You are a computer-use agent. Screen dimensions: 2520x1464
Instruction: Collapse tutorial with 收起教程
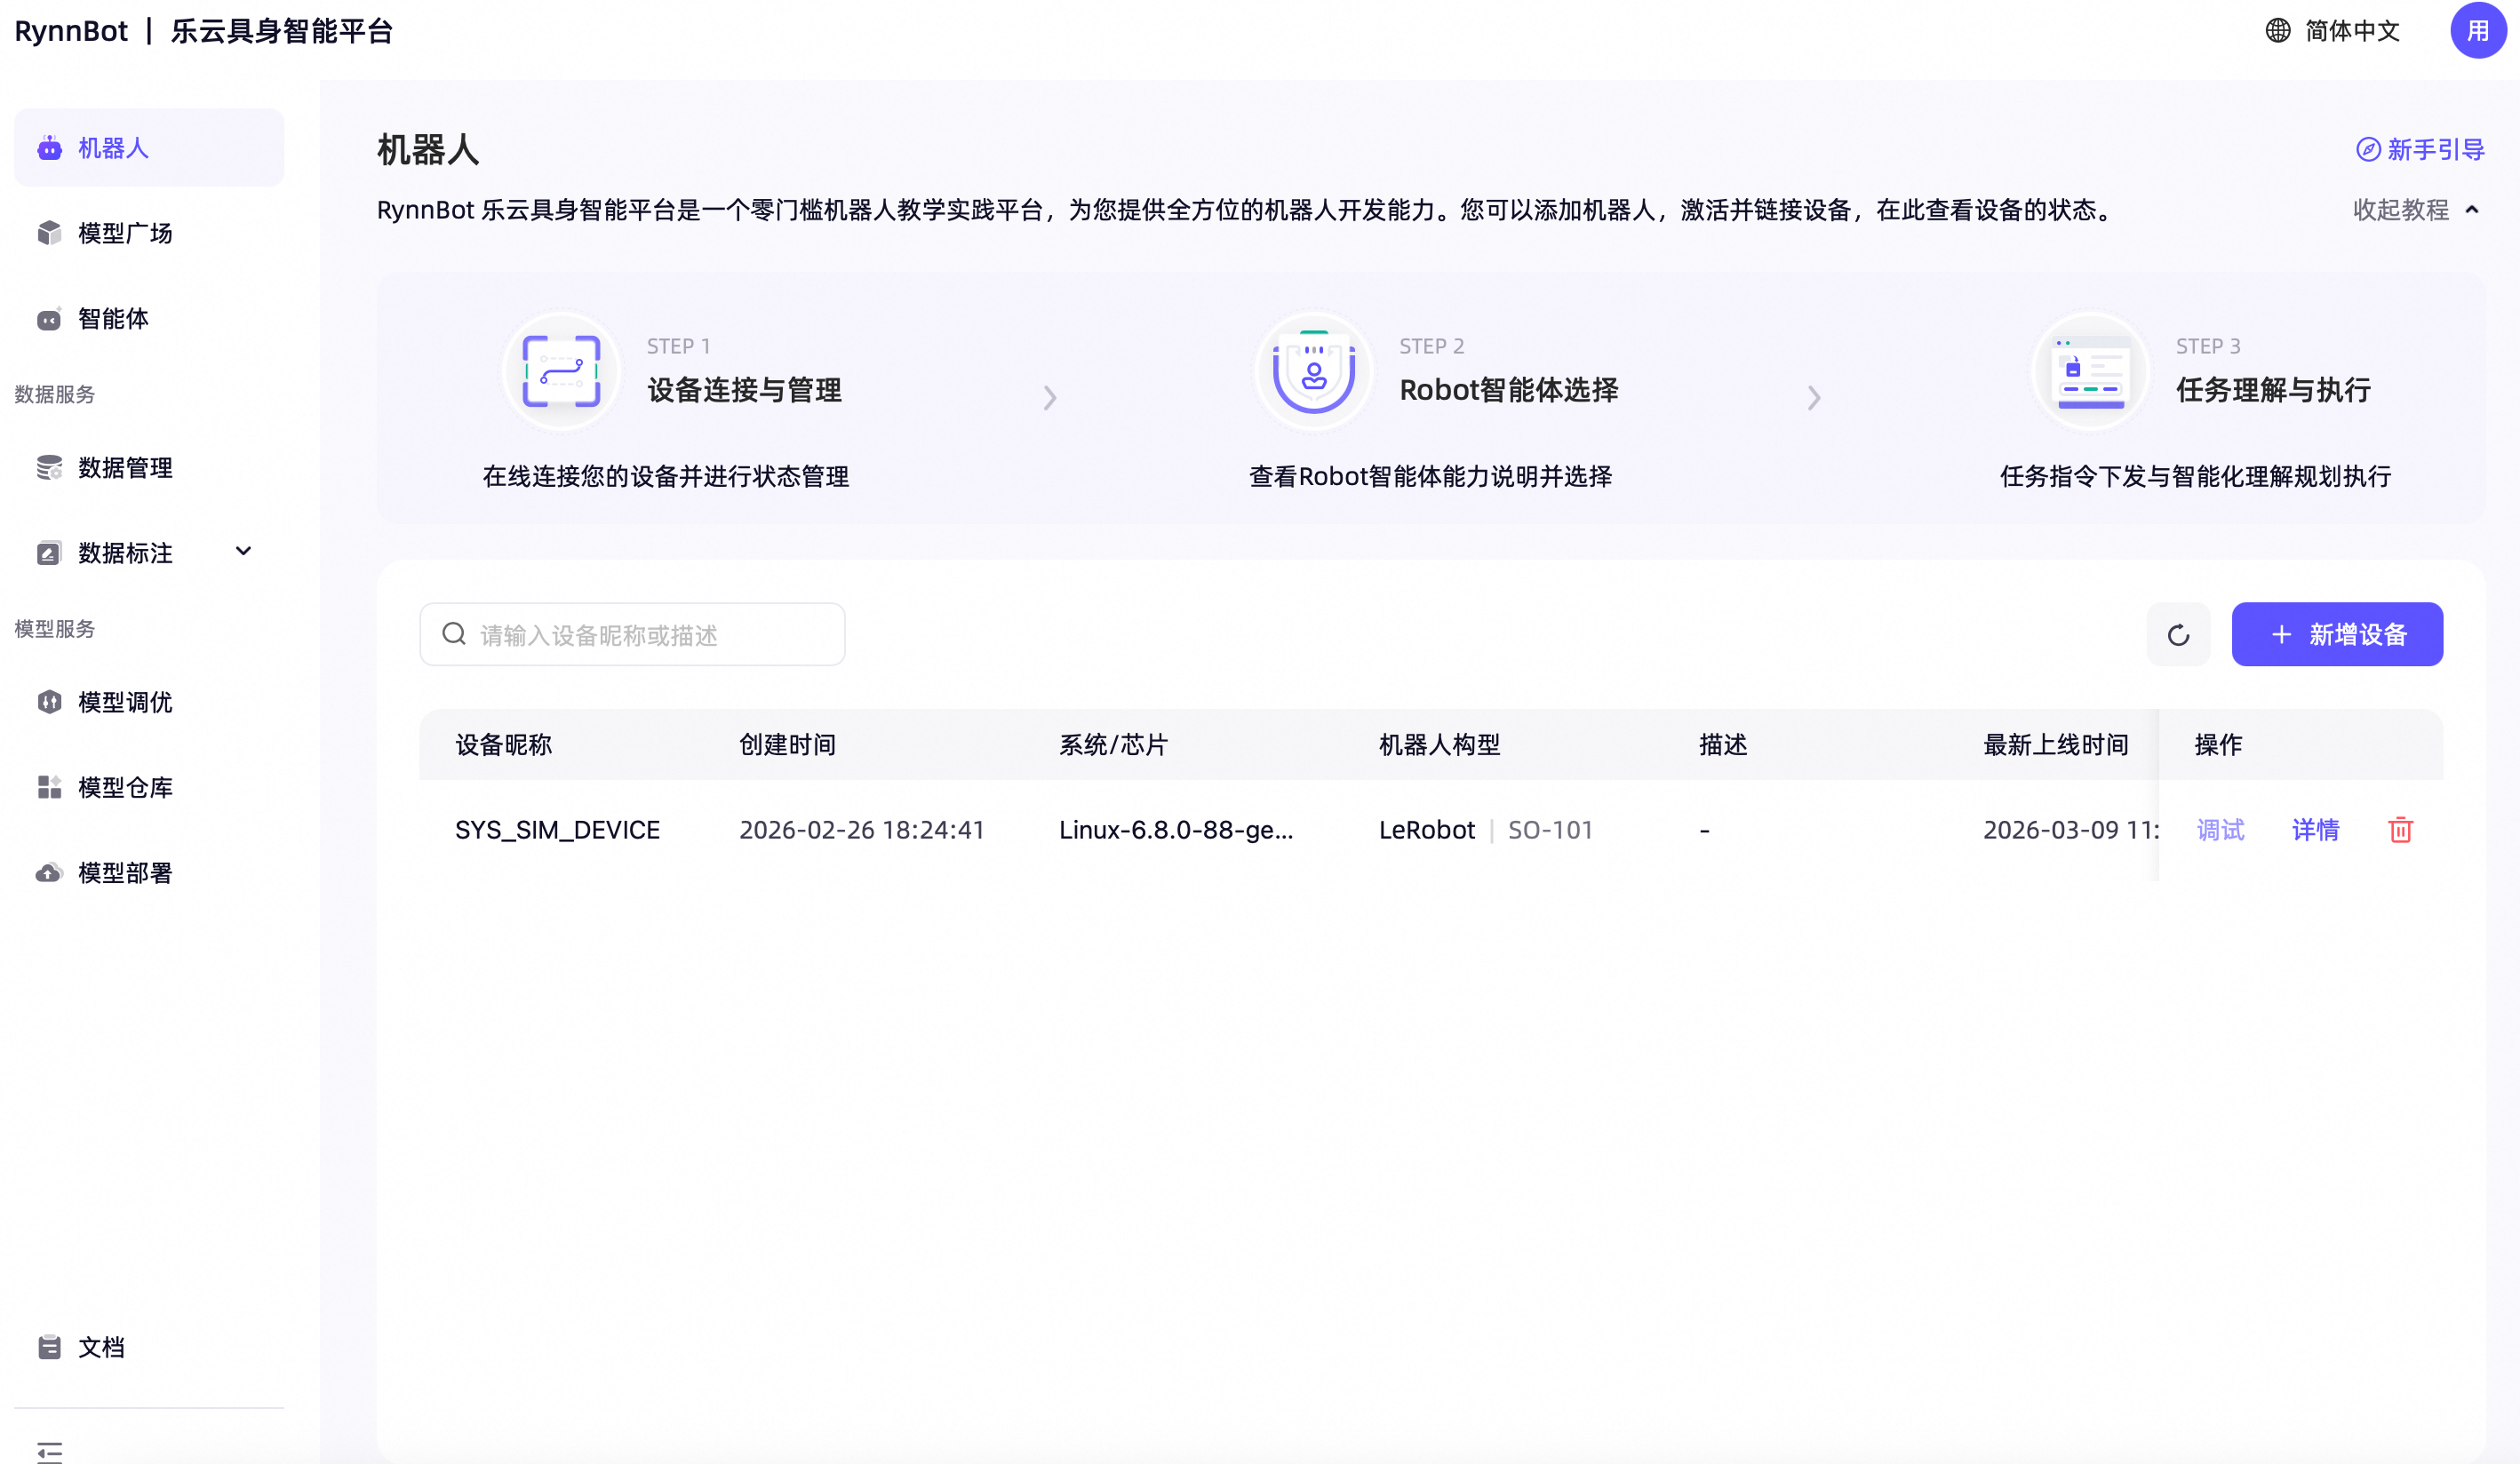(x=2415, y=210)
